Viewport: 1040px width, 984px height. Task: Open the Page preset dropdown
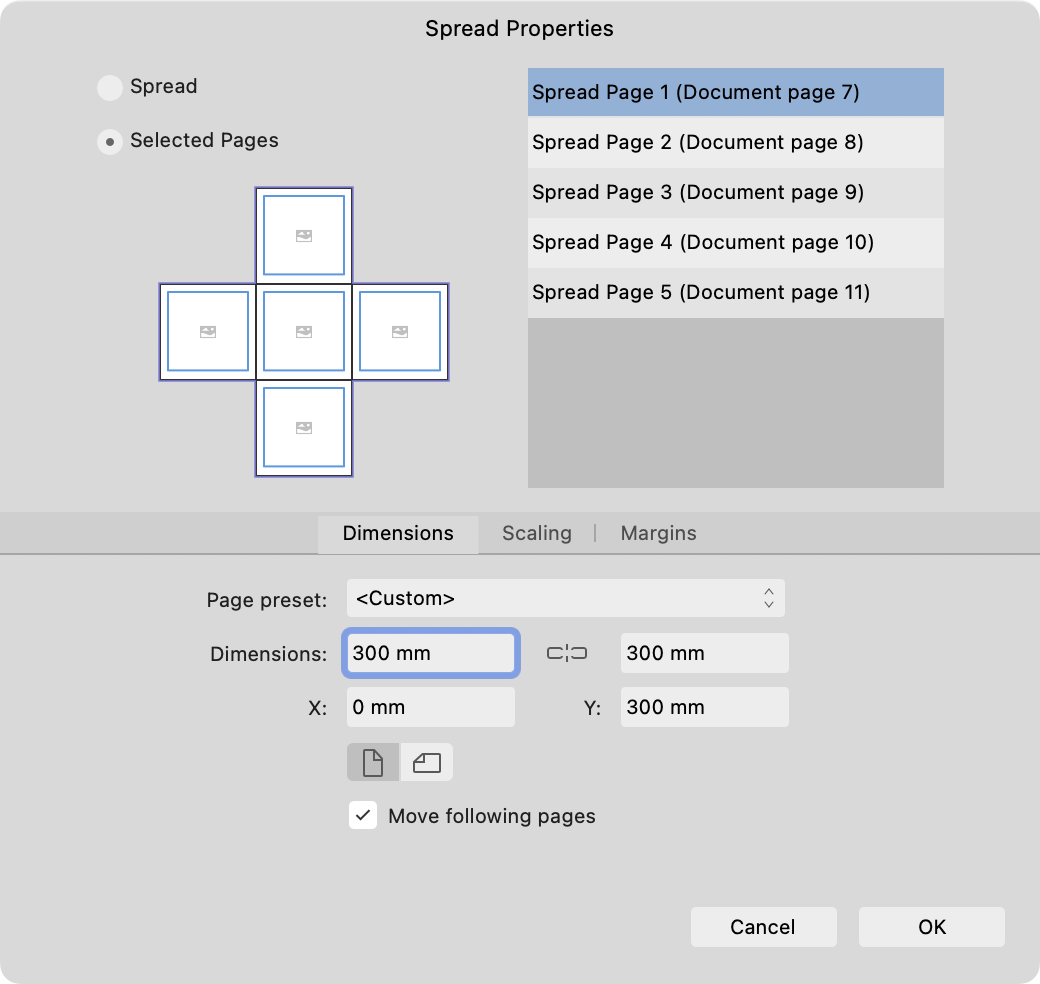(x=566, y=598)
